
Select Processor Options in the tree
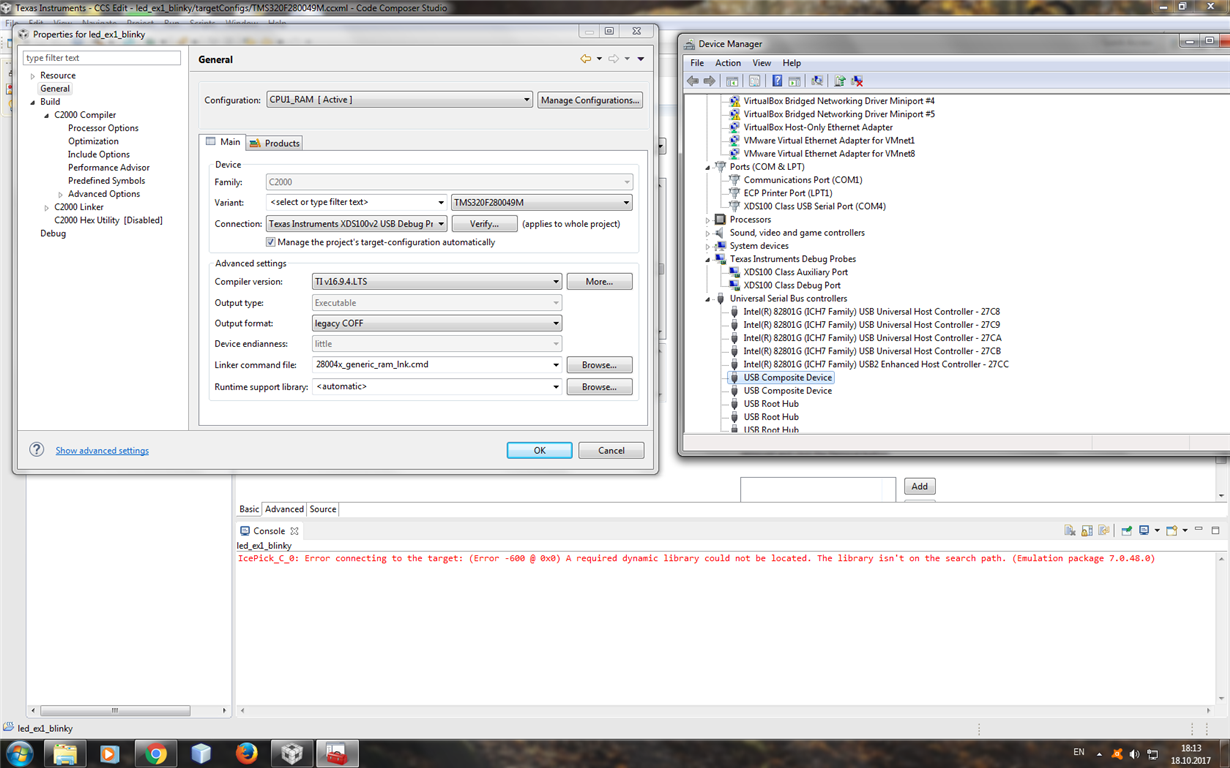coord(103,128)
